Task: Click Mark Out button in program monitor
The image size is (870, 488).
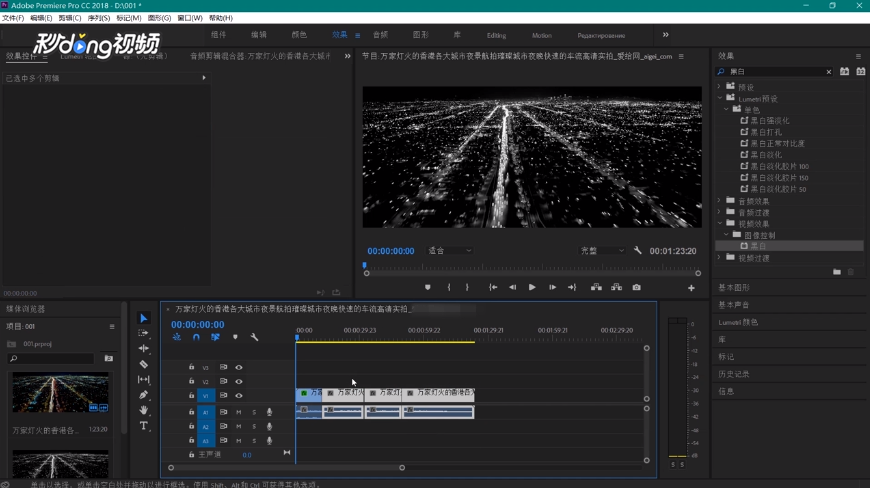Action: pos(467,287)
